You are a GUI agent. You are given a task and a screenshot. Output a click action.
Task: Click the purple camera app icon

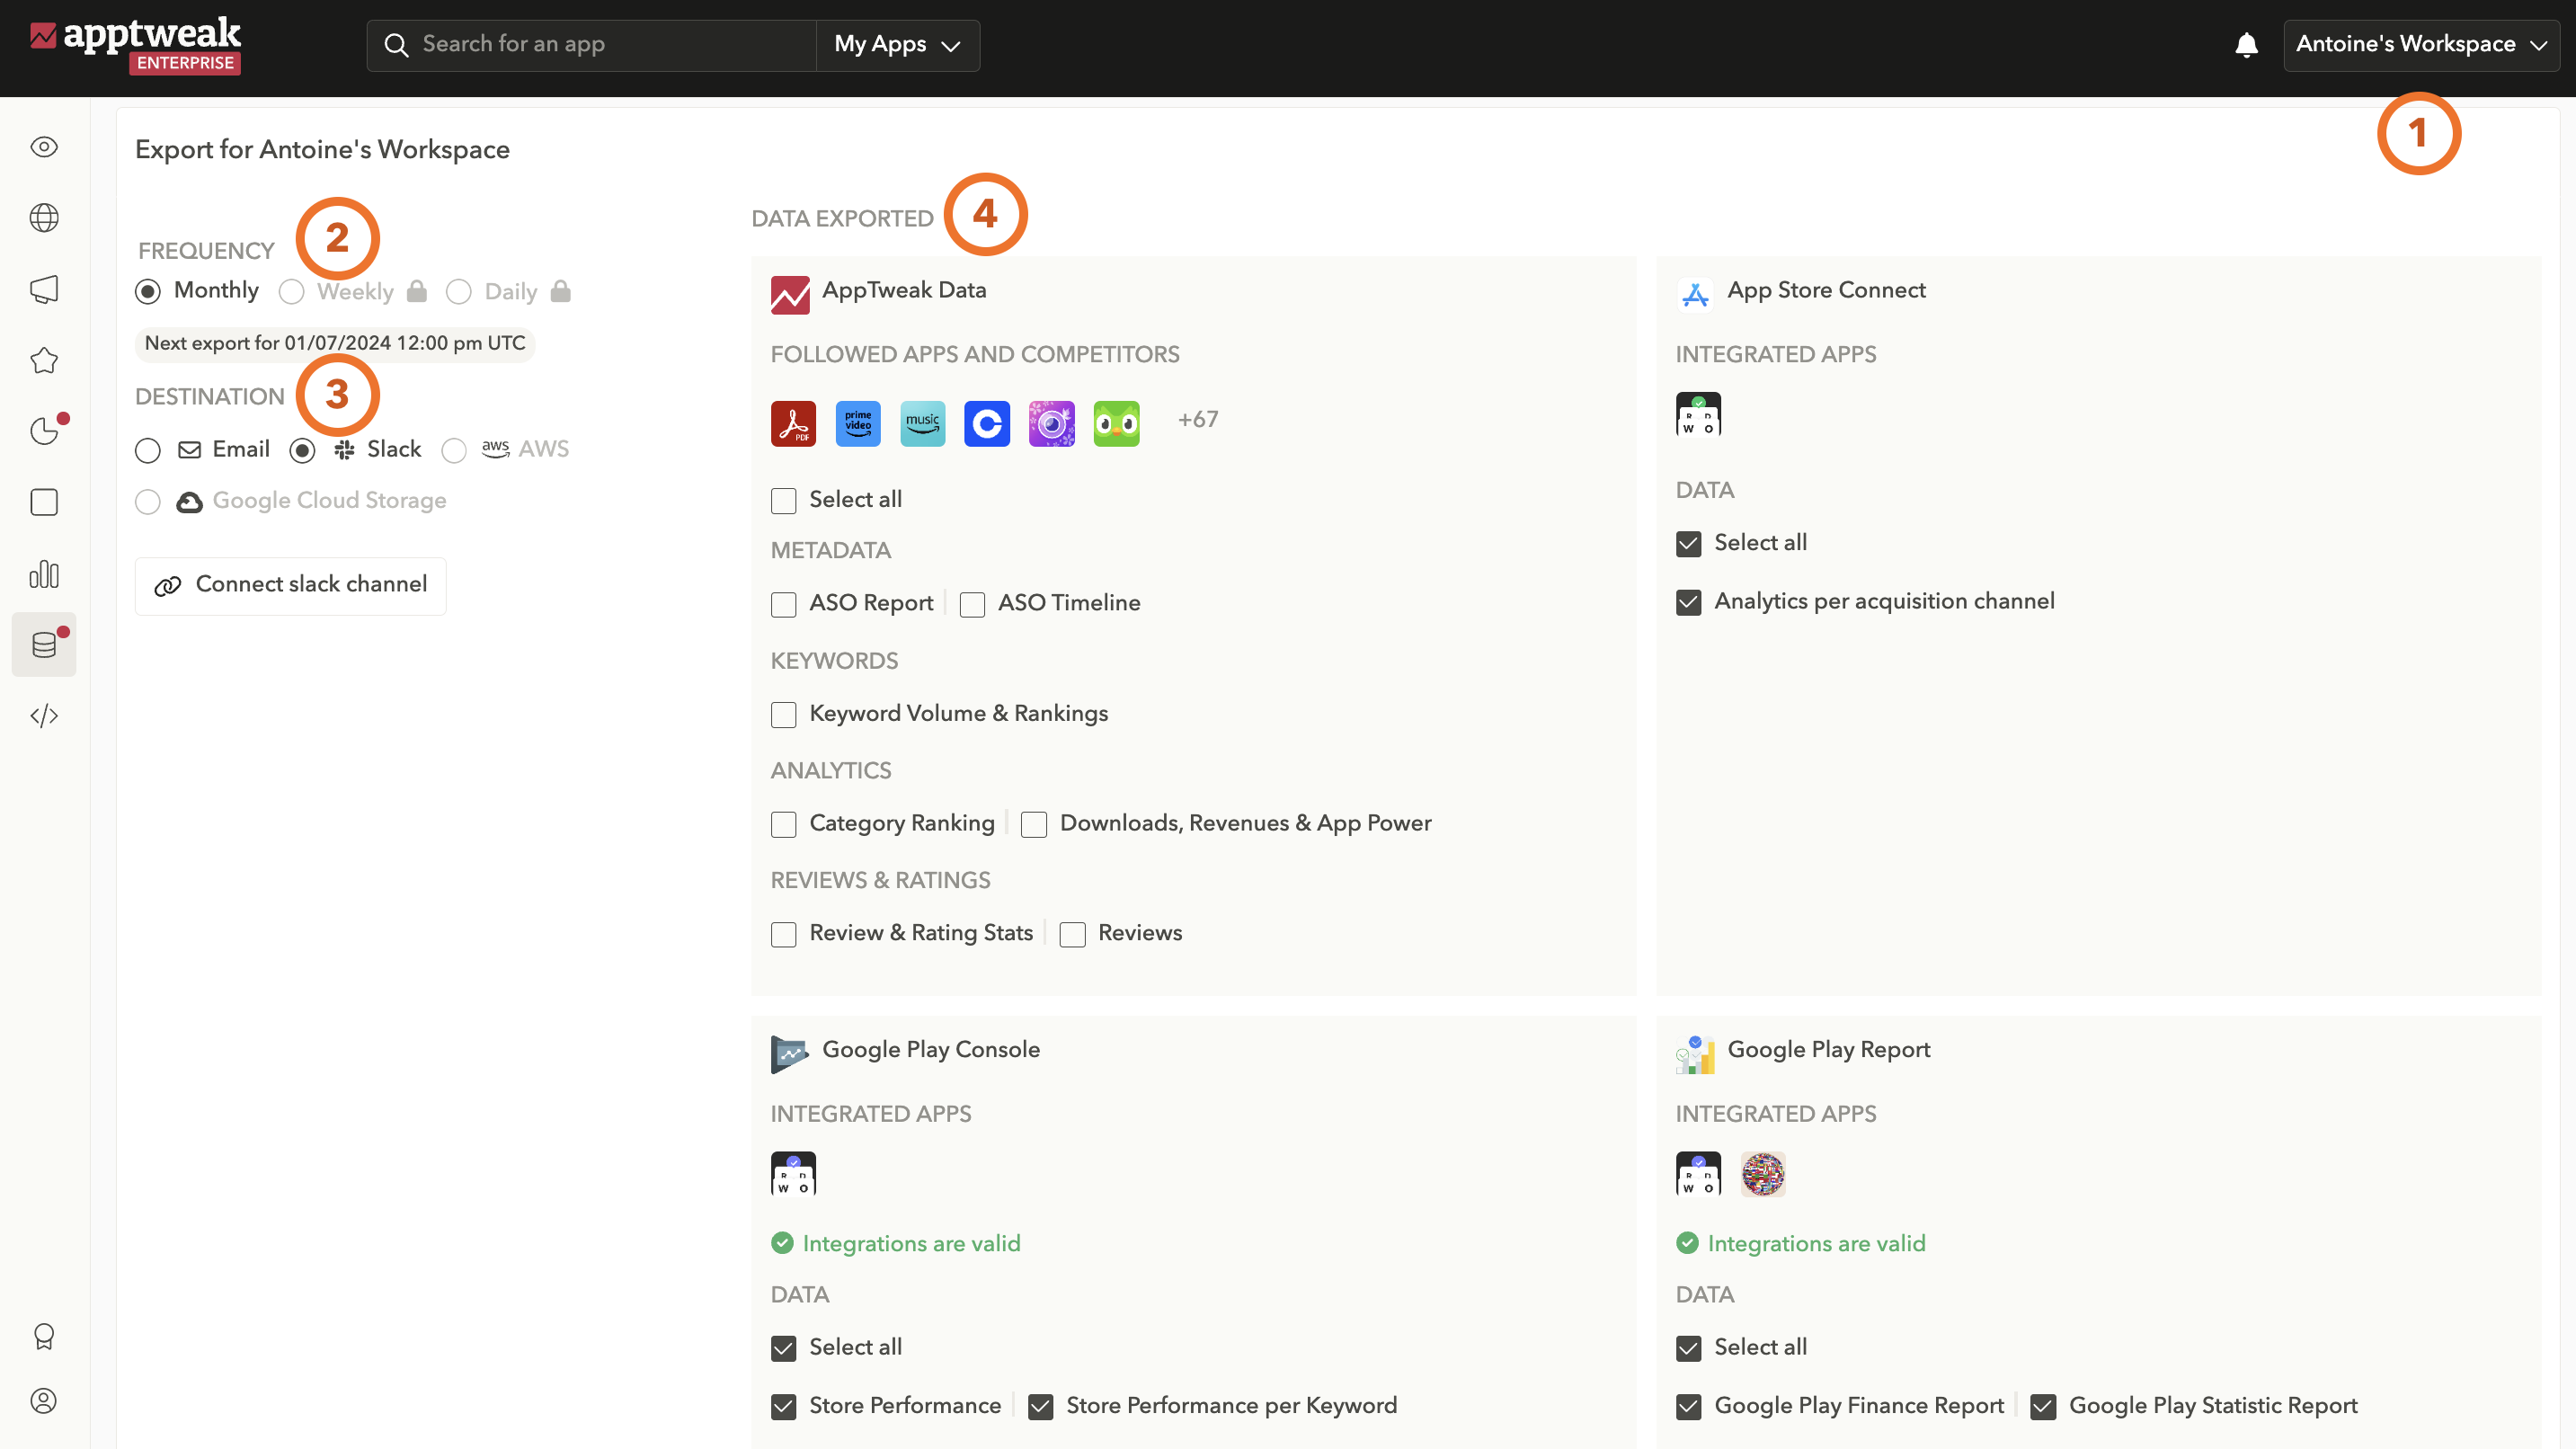1052,424
